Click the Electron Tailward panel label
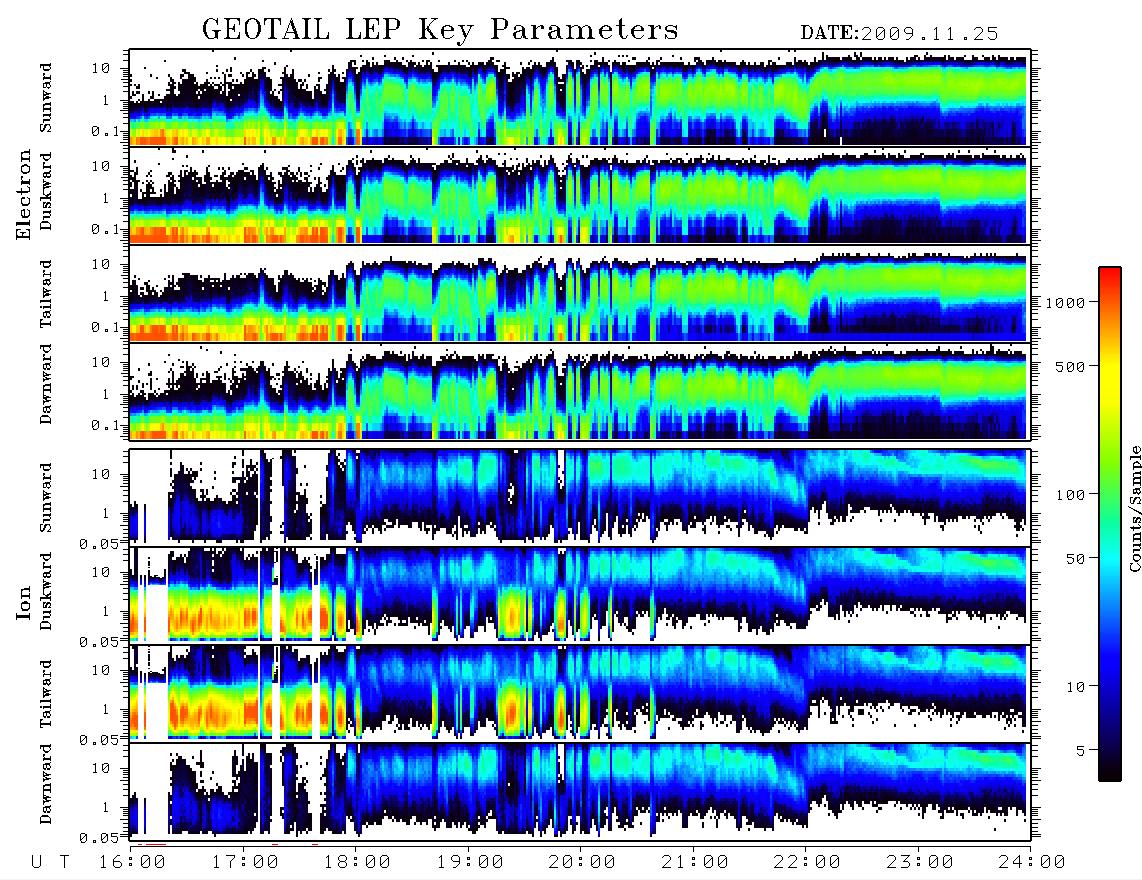This screenshot has width=1142, height=880. pyautogui.click(x=46, y=294)
